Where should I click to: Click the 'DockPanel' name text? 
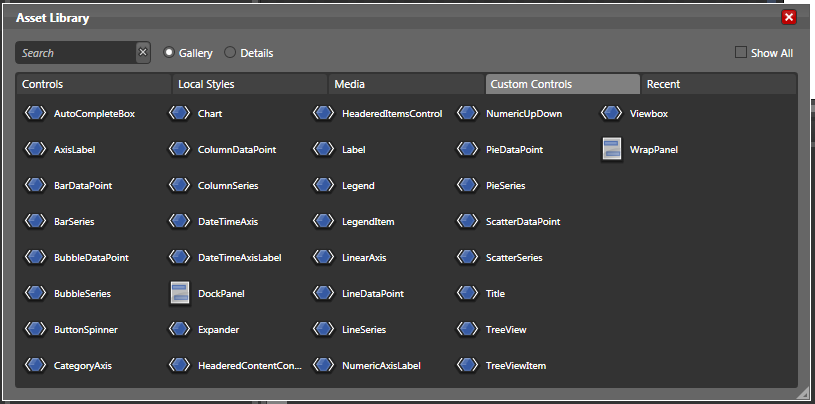221,294
